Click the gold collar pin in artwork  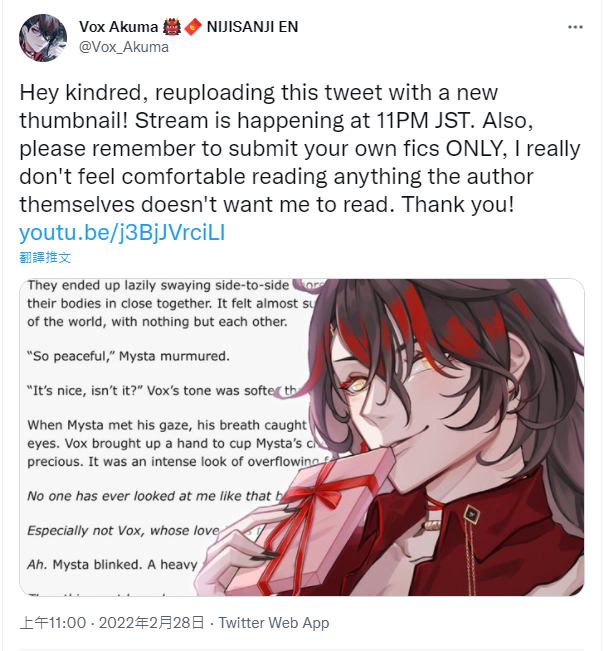[x=472, y=514]
